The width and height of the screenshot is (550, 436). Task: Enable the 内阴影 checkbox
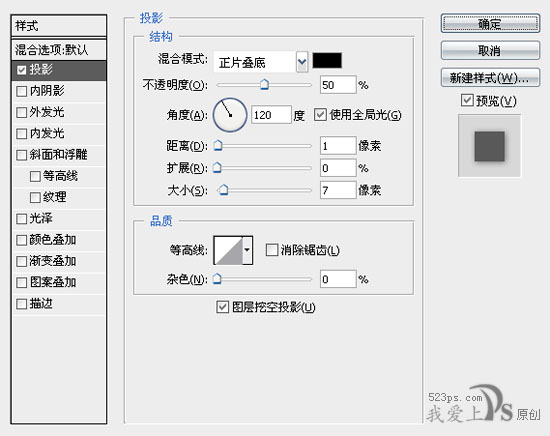pos(21,91)
